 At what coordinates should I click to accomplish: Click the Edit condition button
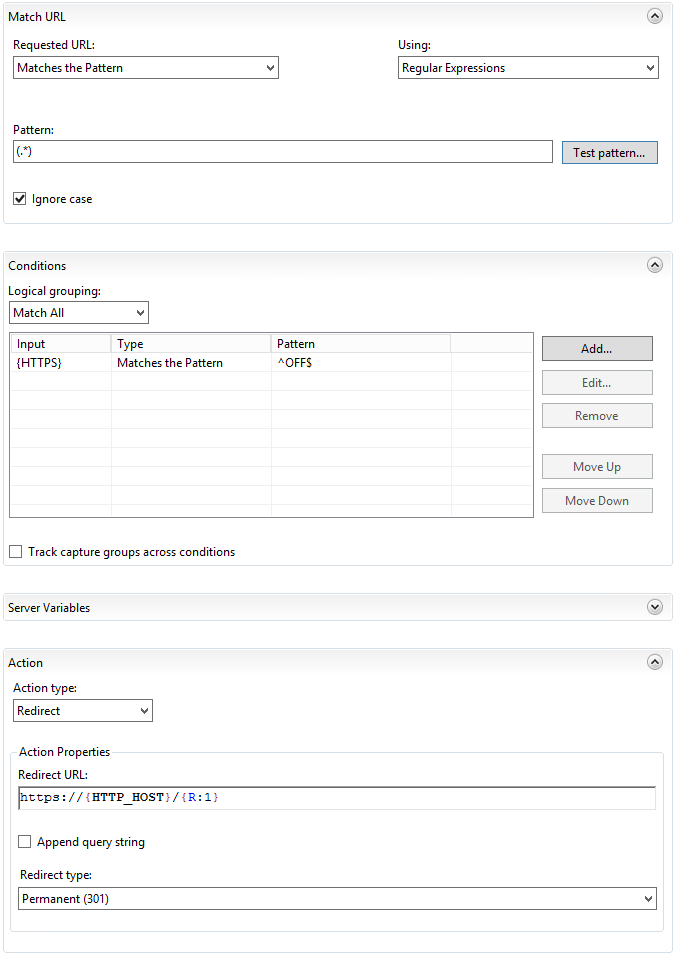pos(597,383)
